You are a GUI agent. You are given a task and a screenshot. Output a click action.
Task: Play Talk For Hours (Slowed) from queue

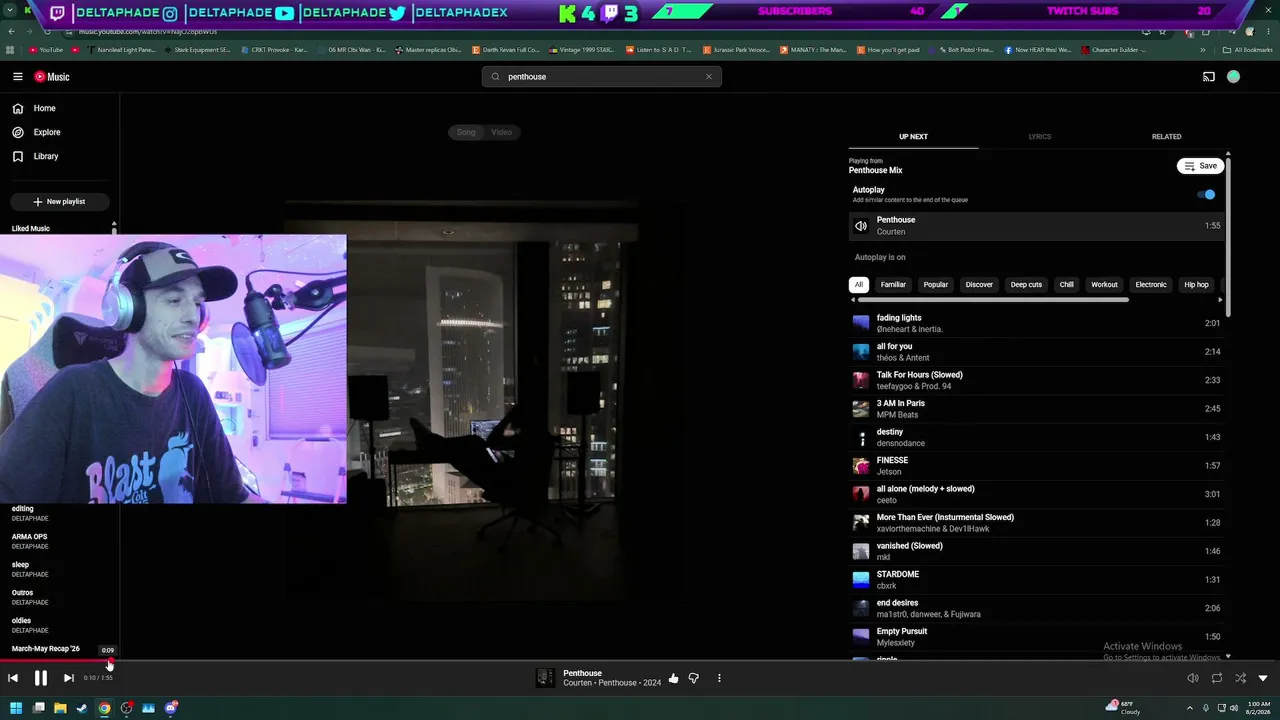tap(1036, 380)
